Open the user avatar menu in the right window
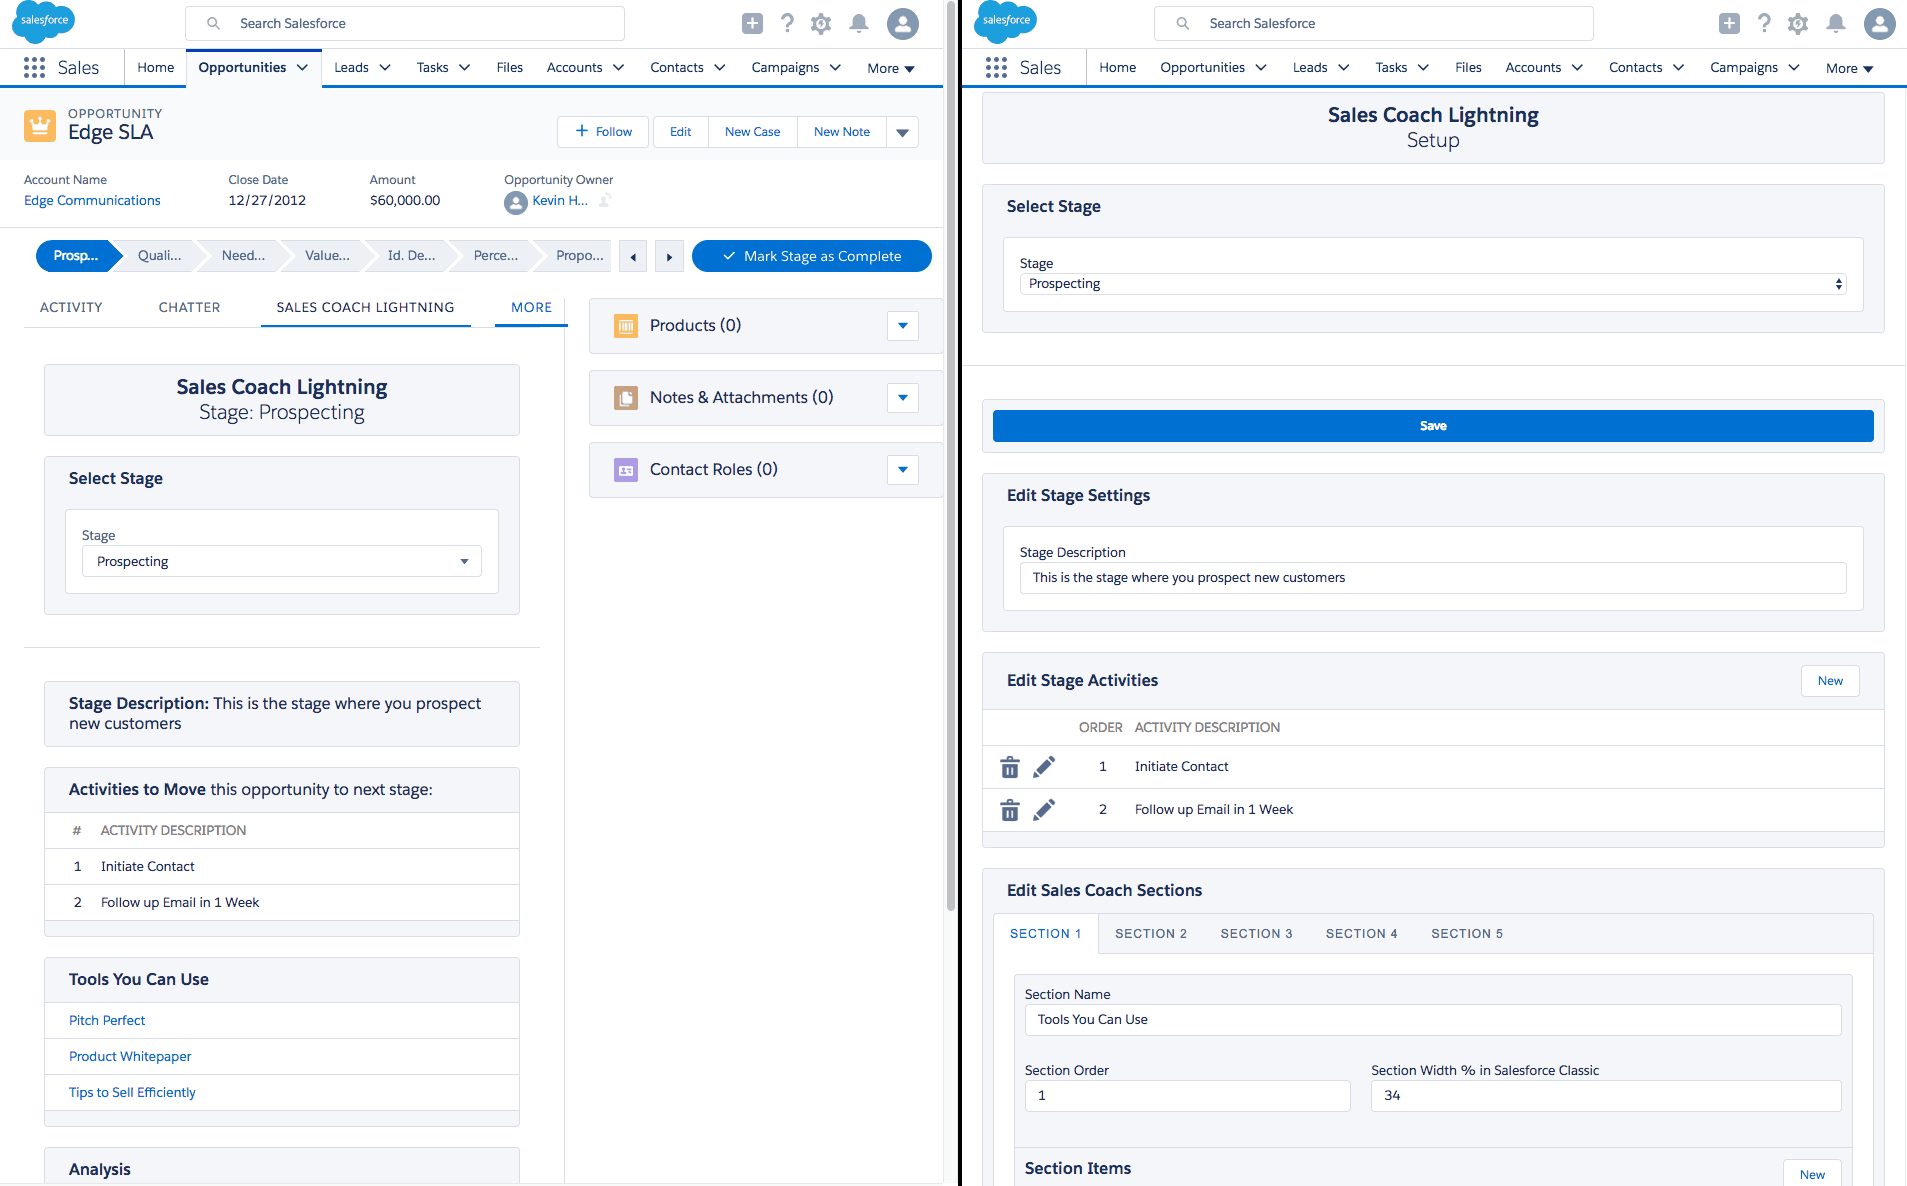Viewport: 1907px width, 1186px height. [x=1879, y=23]
